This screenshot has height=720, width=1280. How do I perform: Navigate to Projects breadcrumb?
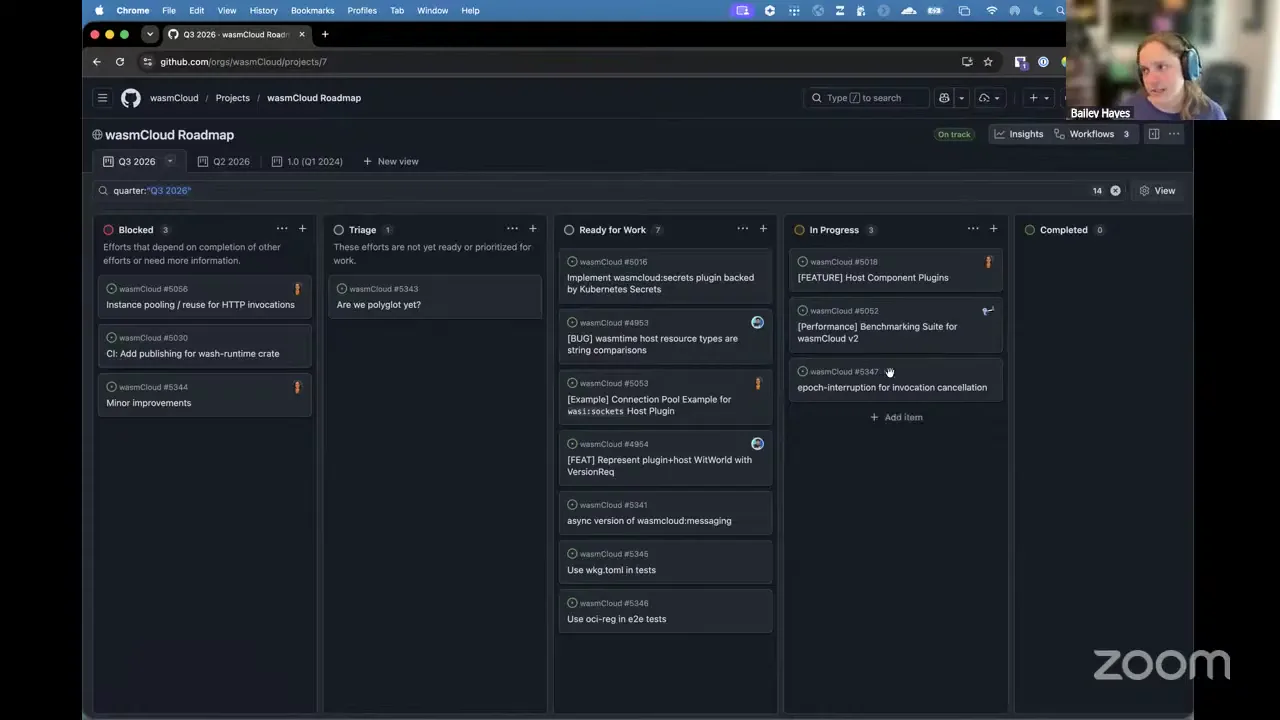(232, 98)
